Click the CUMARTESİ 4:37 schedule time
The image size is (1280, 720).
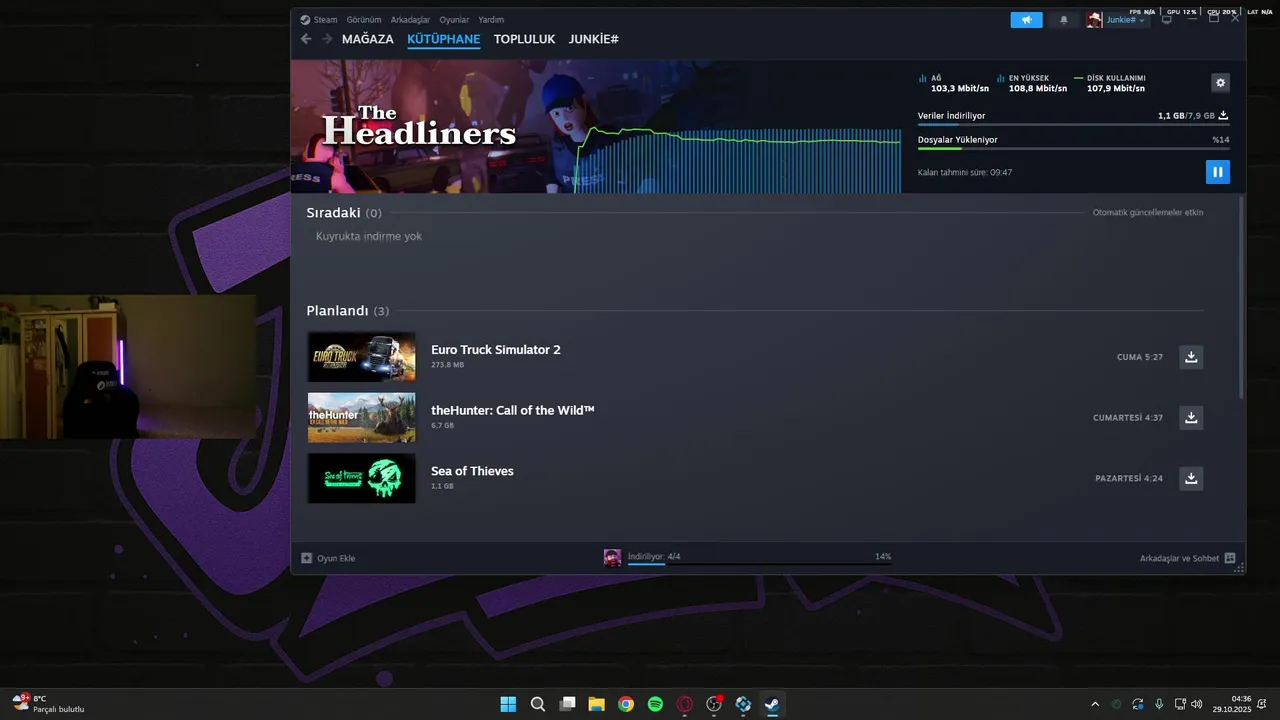1128,418
